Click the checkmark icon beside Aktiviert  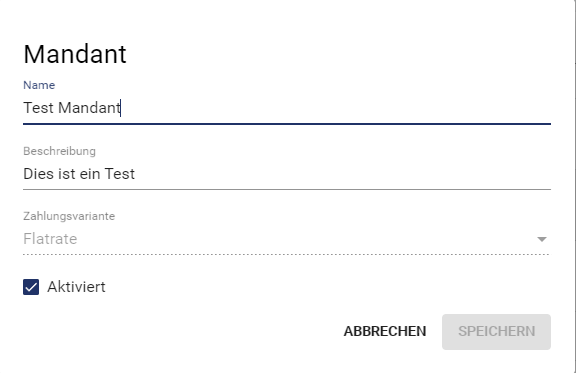coord(31,287)
